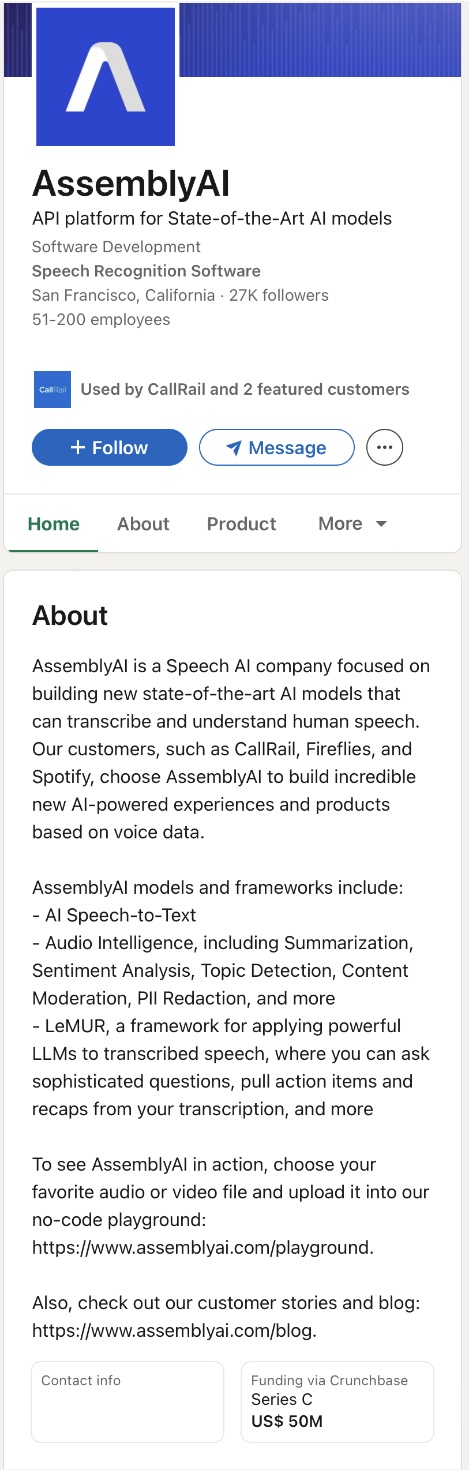Open the Speech Recognition Software category link

click(146, 271)
